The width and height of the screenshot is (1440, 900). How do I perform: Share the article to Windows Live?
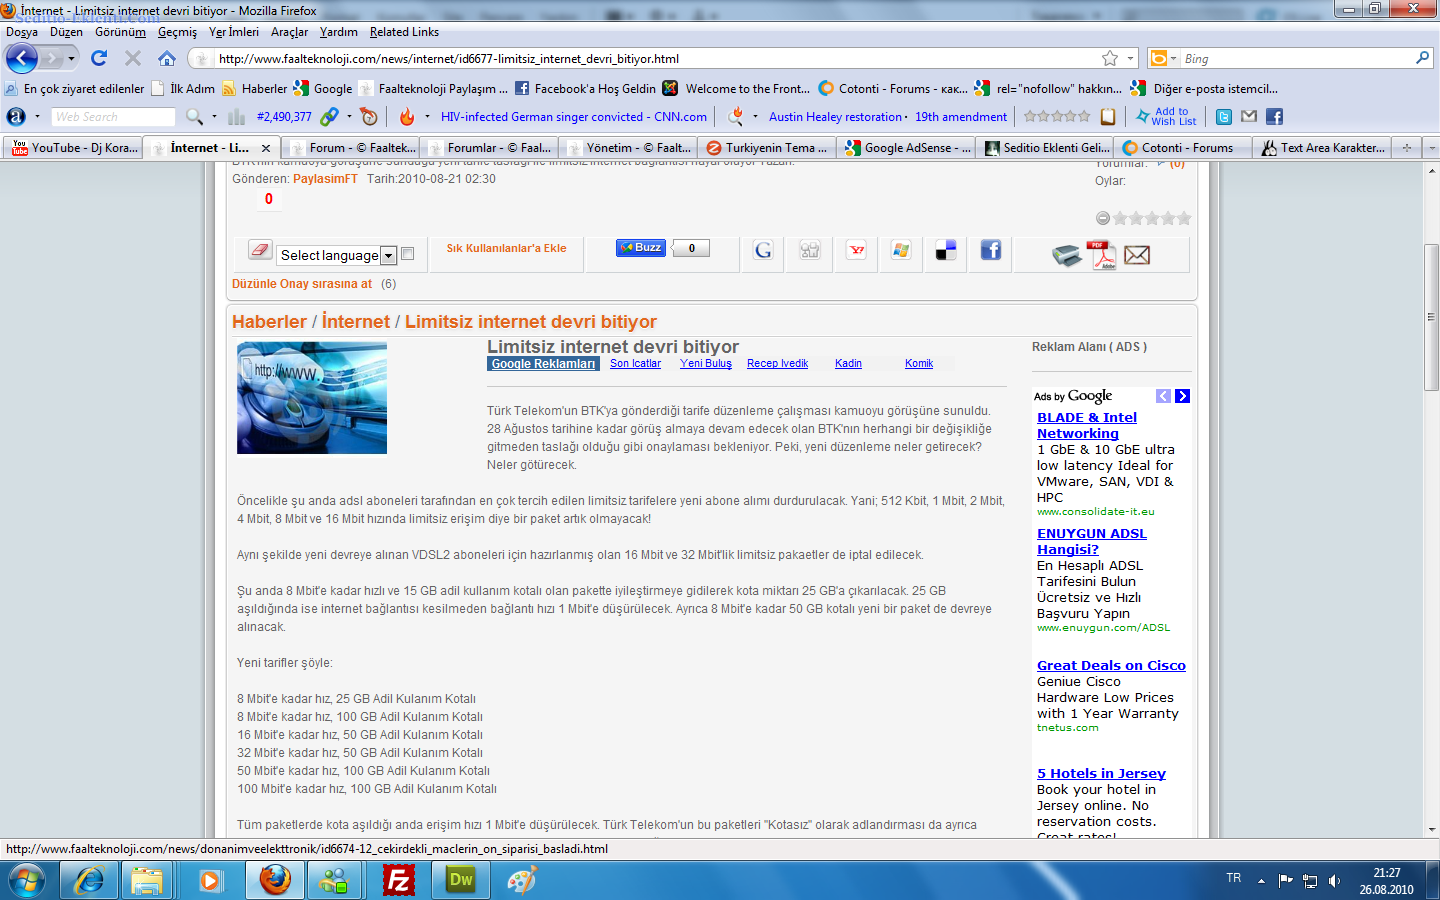click(901, 250)
